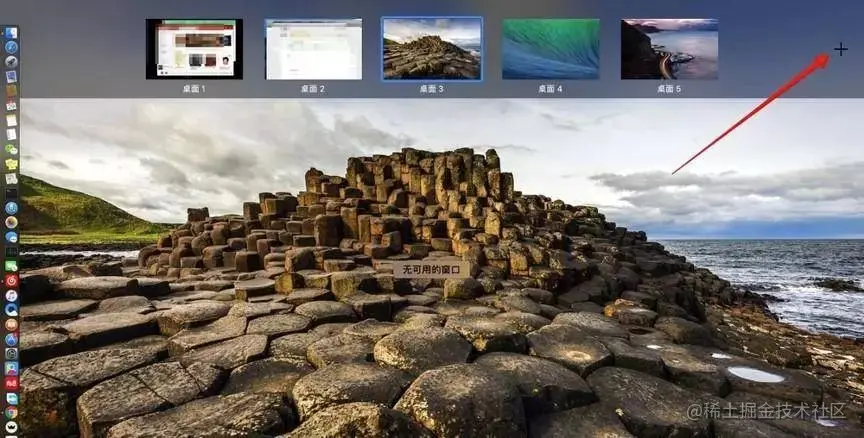Click the 桌面 5 label text

(669, 89)
